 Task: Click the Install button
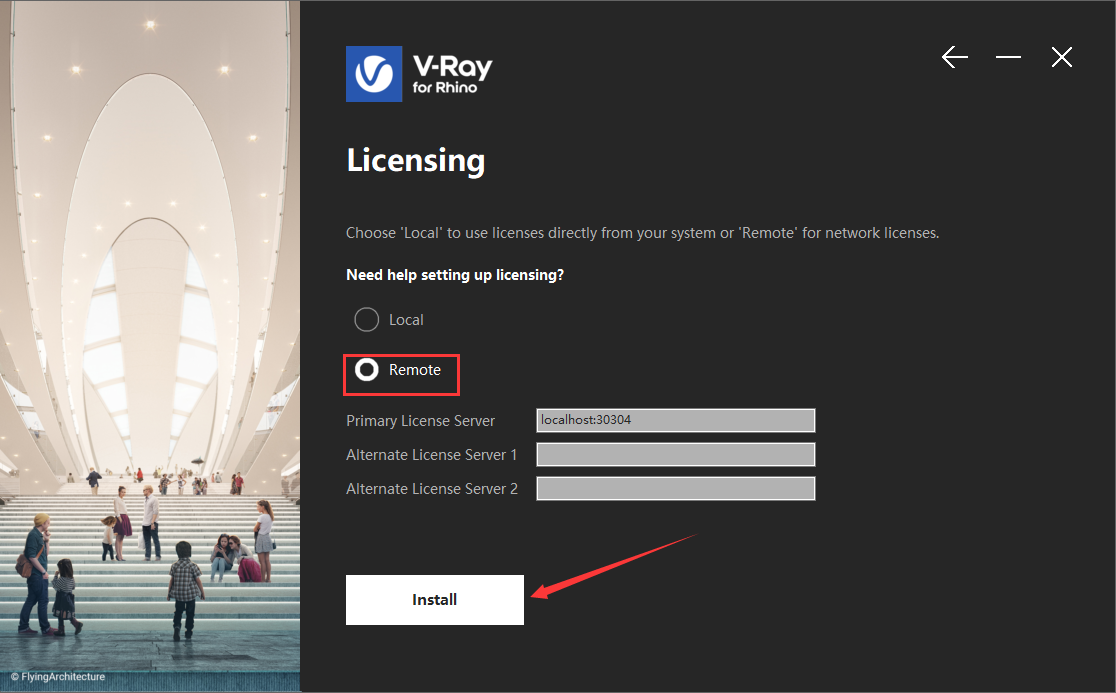(x=435, y=600)
